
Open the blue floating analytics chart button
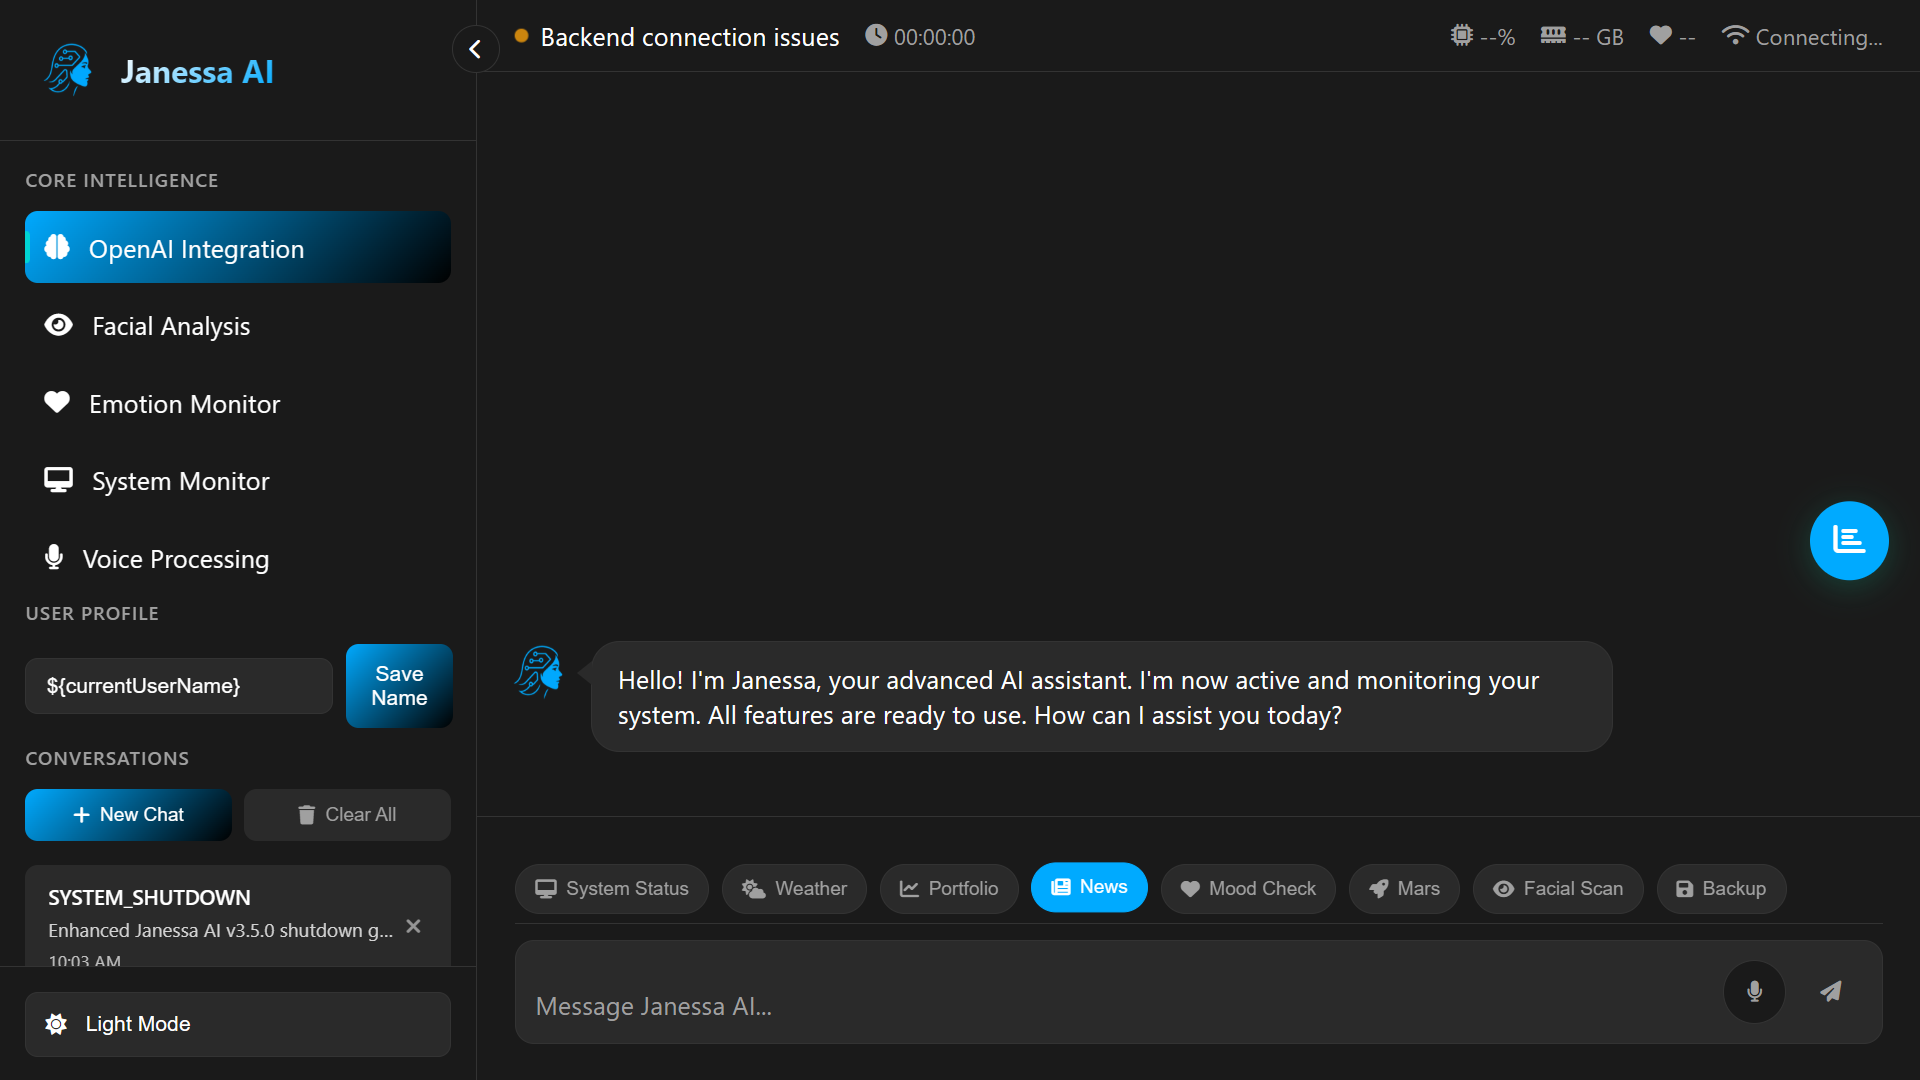pyautogui.click(x=1848, y=540)
